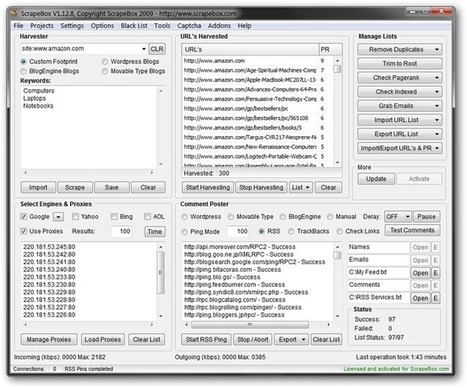The width and height of the screenshot is (467, 388).
Task: Enable the Yahoo engine checkbox
Action: point(75,217)
